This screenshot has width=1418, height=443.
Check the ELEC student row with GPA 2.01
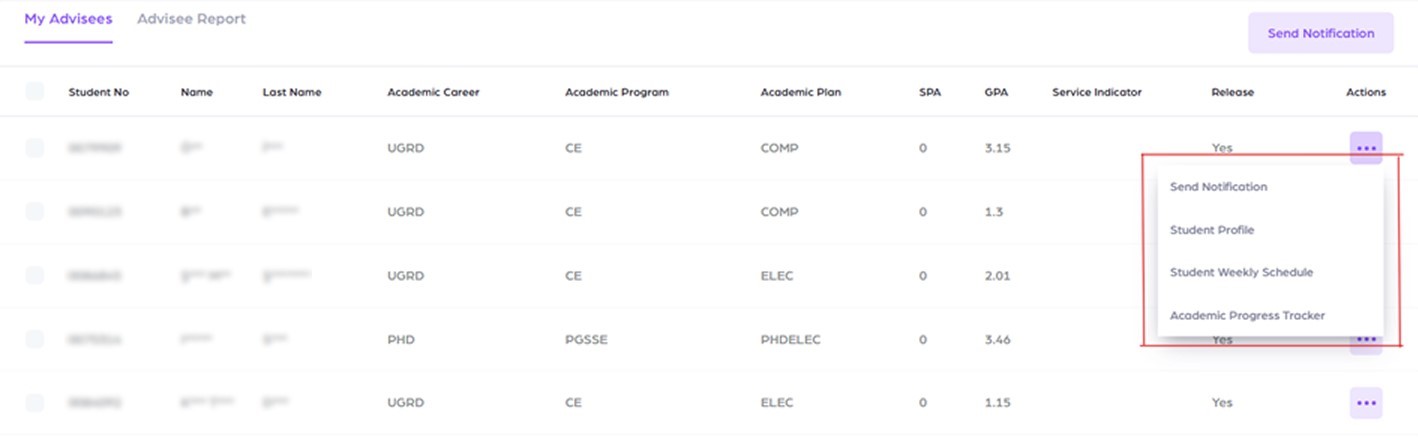click(x=35, y=276)
